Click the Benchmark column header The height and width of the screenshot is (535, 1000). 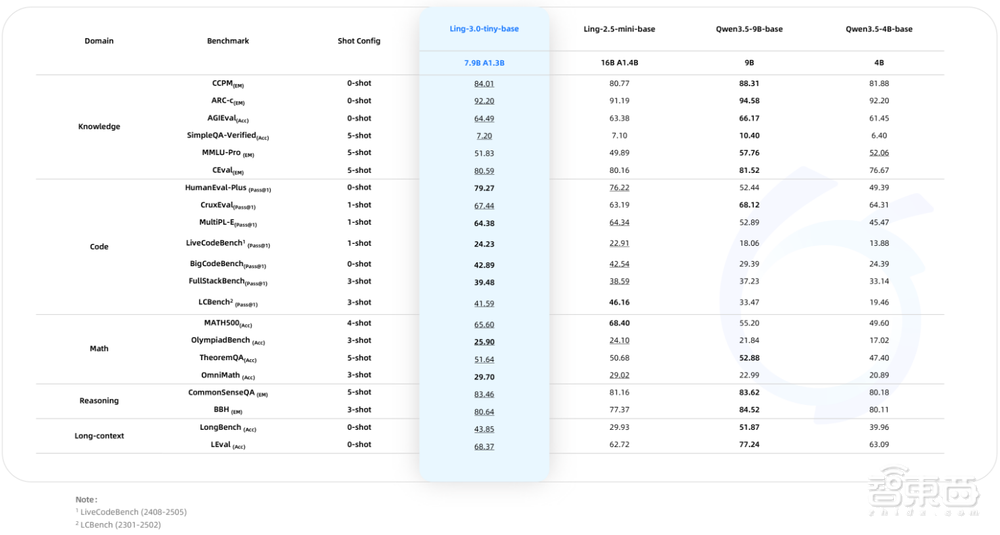click(228, 41)
